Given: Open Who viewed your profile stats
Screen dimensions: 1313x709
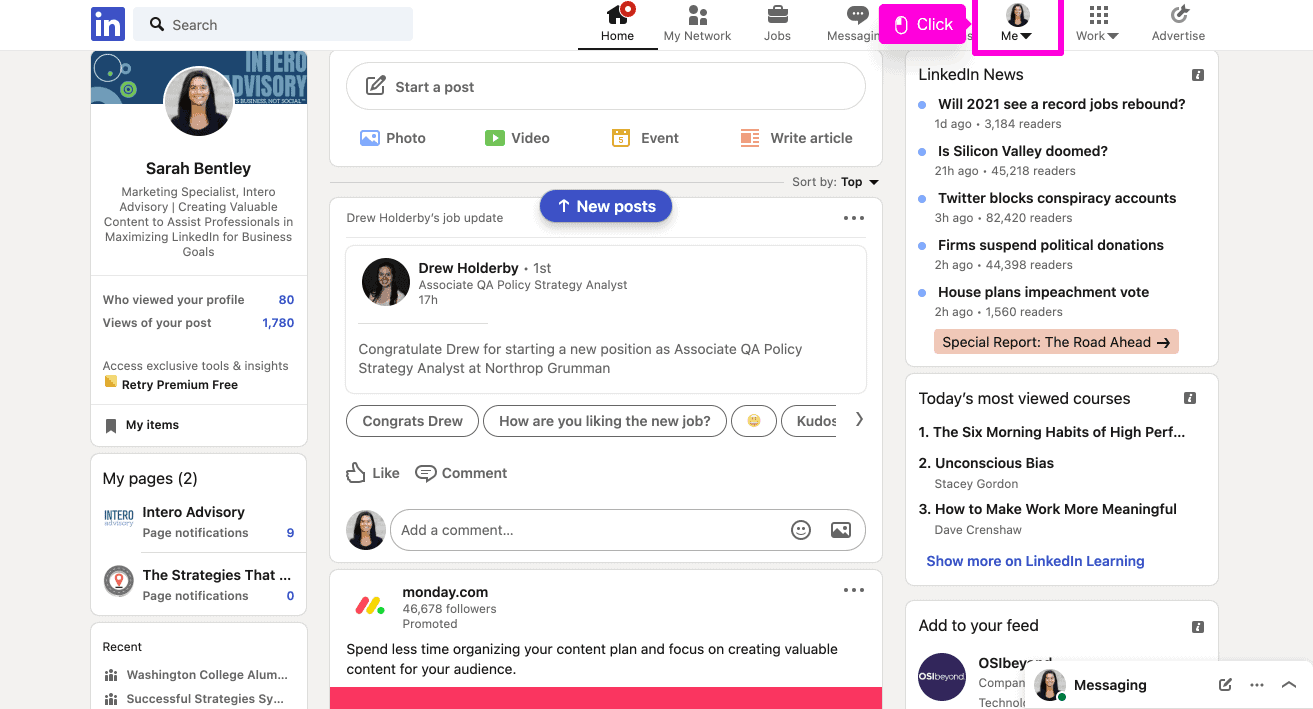Looking at the screenshot, I should 198,300.
